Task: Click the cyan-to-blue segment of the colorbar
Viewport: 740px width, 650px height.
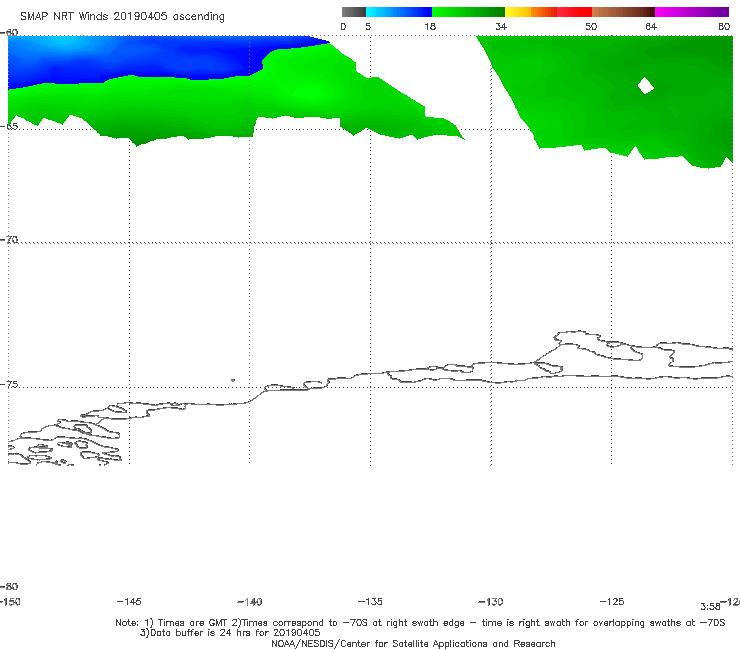Action: [x=399, y=12]
